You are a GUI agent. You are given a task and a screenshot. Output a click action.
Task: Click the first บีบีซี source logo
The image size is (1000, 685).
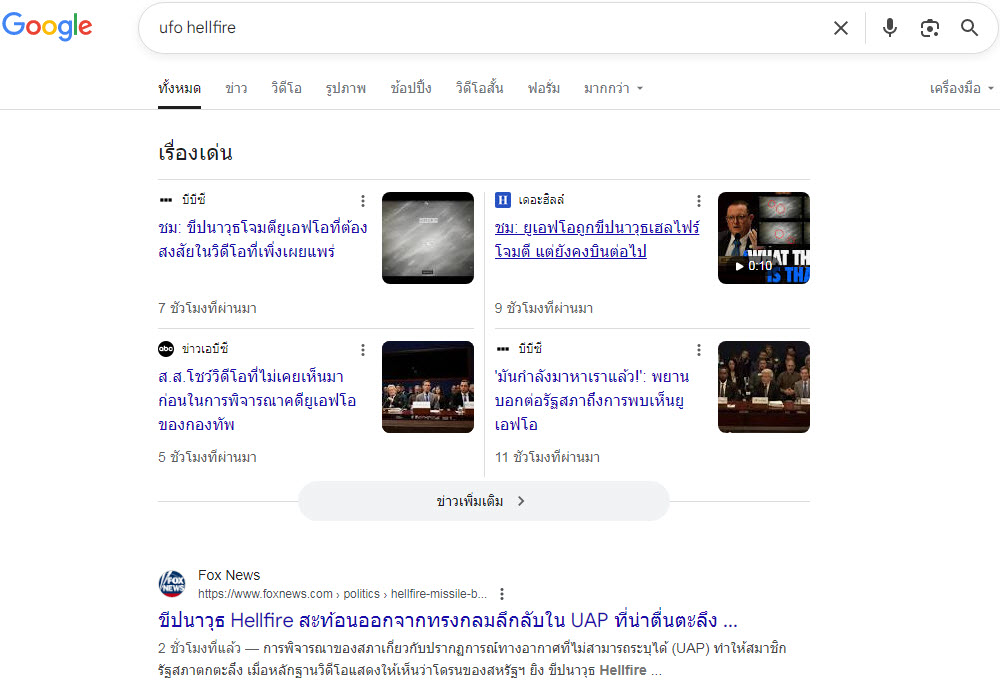pos(166,200)
